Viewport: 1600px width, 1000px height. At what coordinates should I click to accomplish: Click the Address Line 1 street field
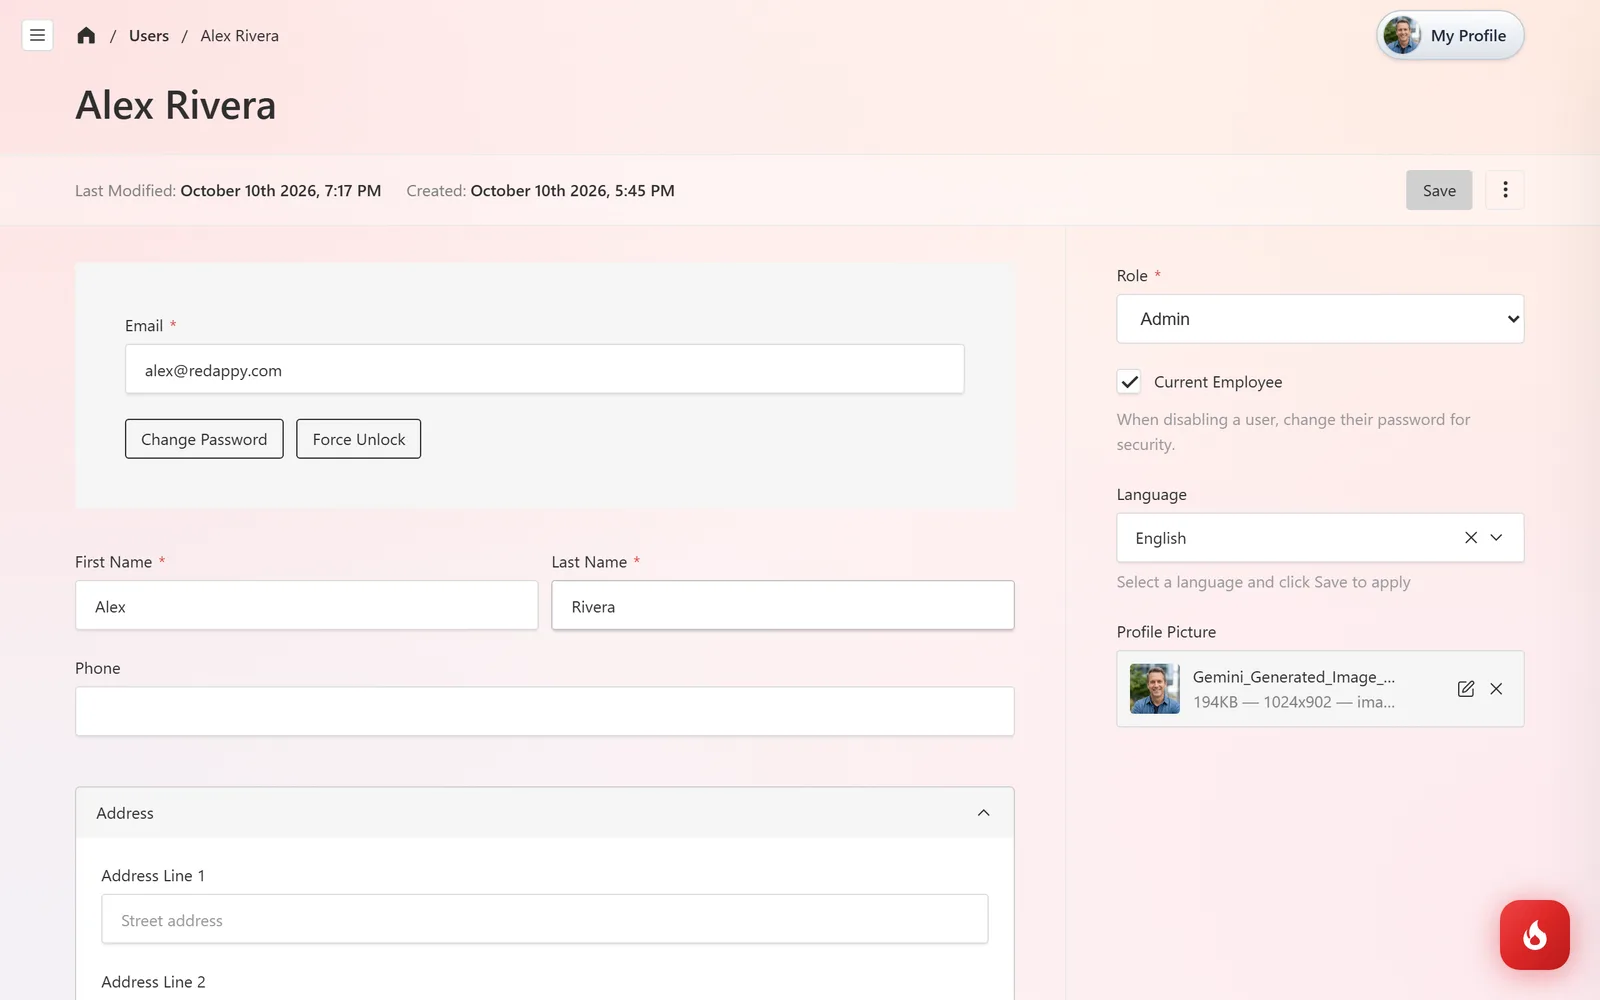point(545,919)
